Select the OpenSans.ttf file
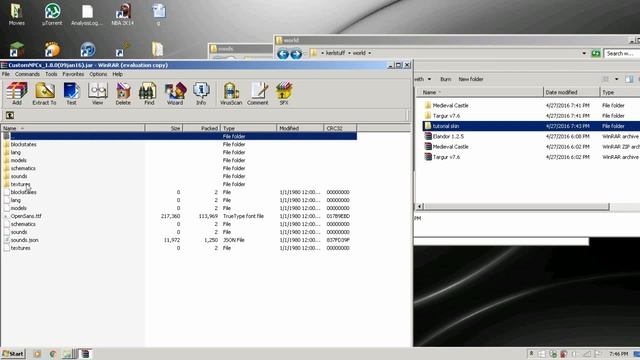 (180, 216)
